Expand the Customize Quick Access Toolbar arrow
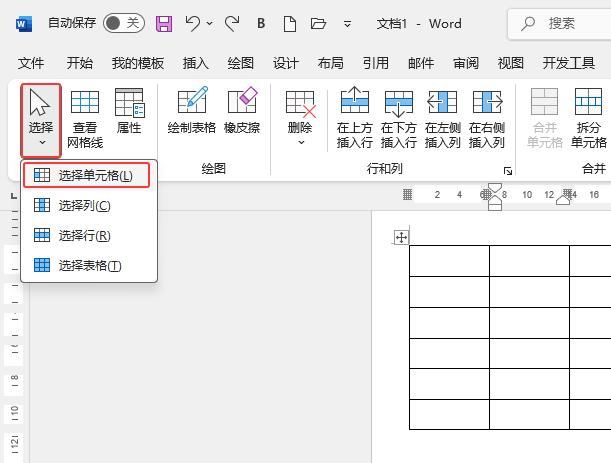 (x=347, y=24)
